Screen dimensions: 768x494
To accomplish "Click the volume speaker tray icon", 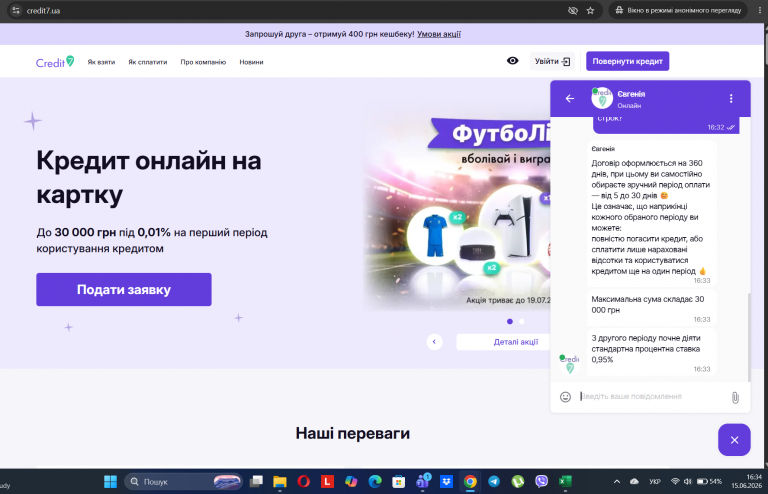I will click(x=687, y=482).
